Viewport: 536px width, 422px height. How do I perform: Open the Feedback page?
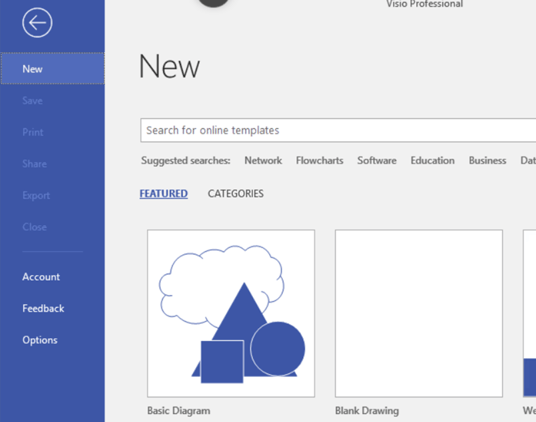43,308
